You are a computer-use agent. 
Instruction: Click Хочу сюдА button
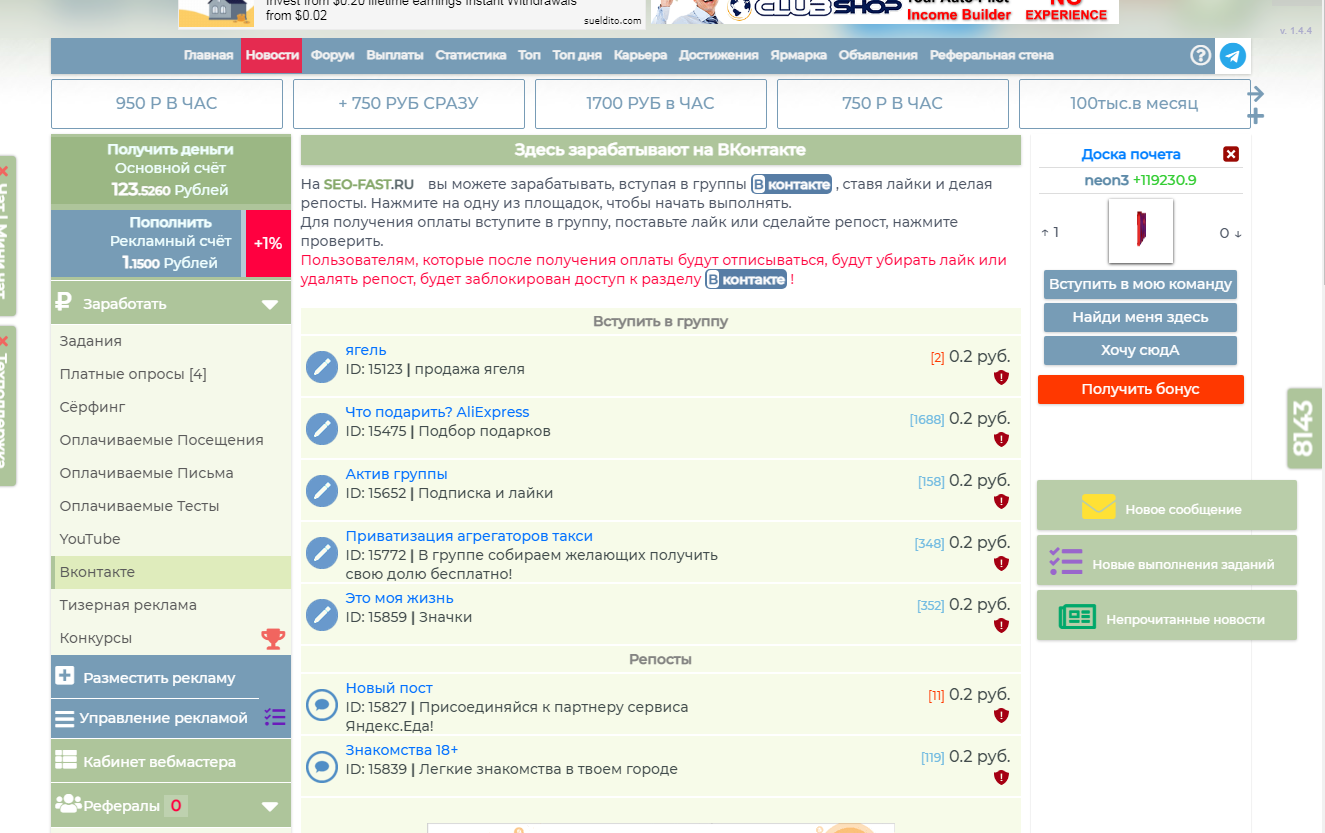(x=1140, y=350)
